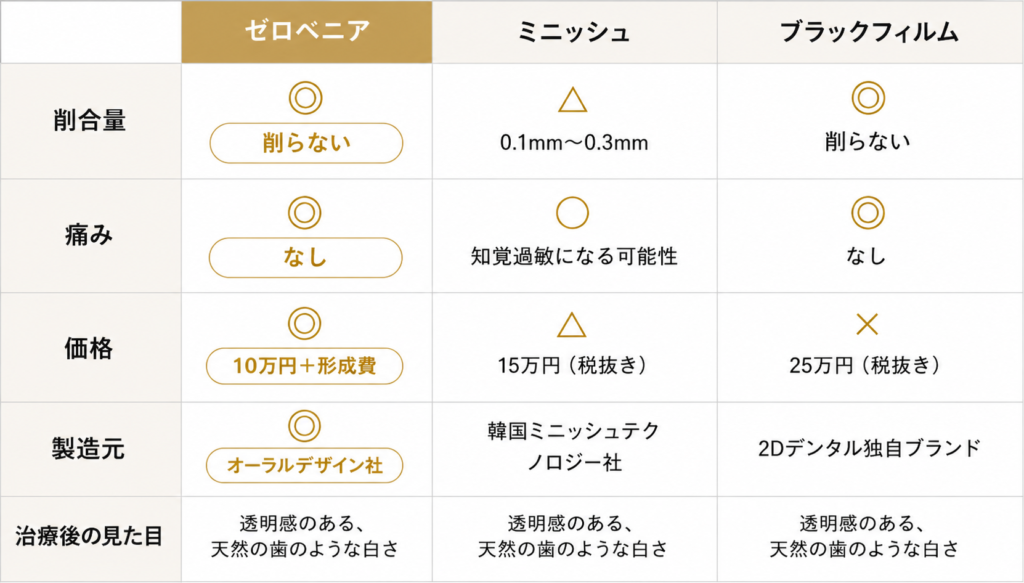
Task: Click the 製造元 row label
Action: coord(89,449)
